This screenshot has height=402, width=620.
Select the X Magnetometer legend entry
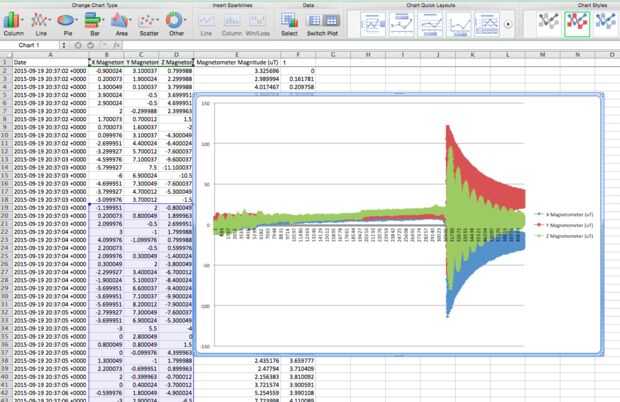click(565, 214)
